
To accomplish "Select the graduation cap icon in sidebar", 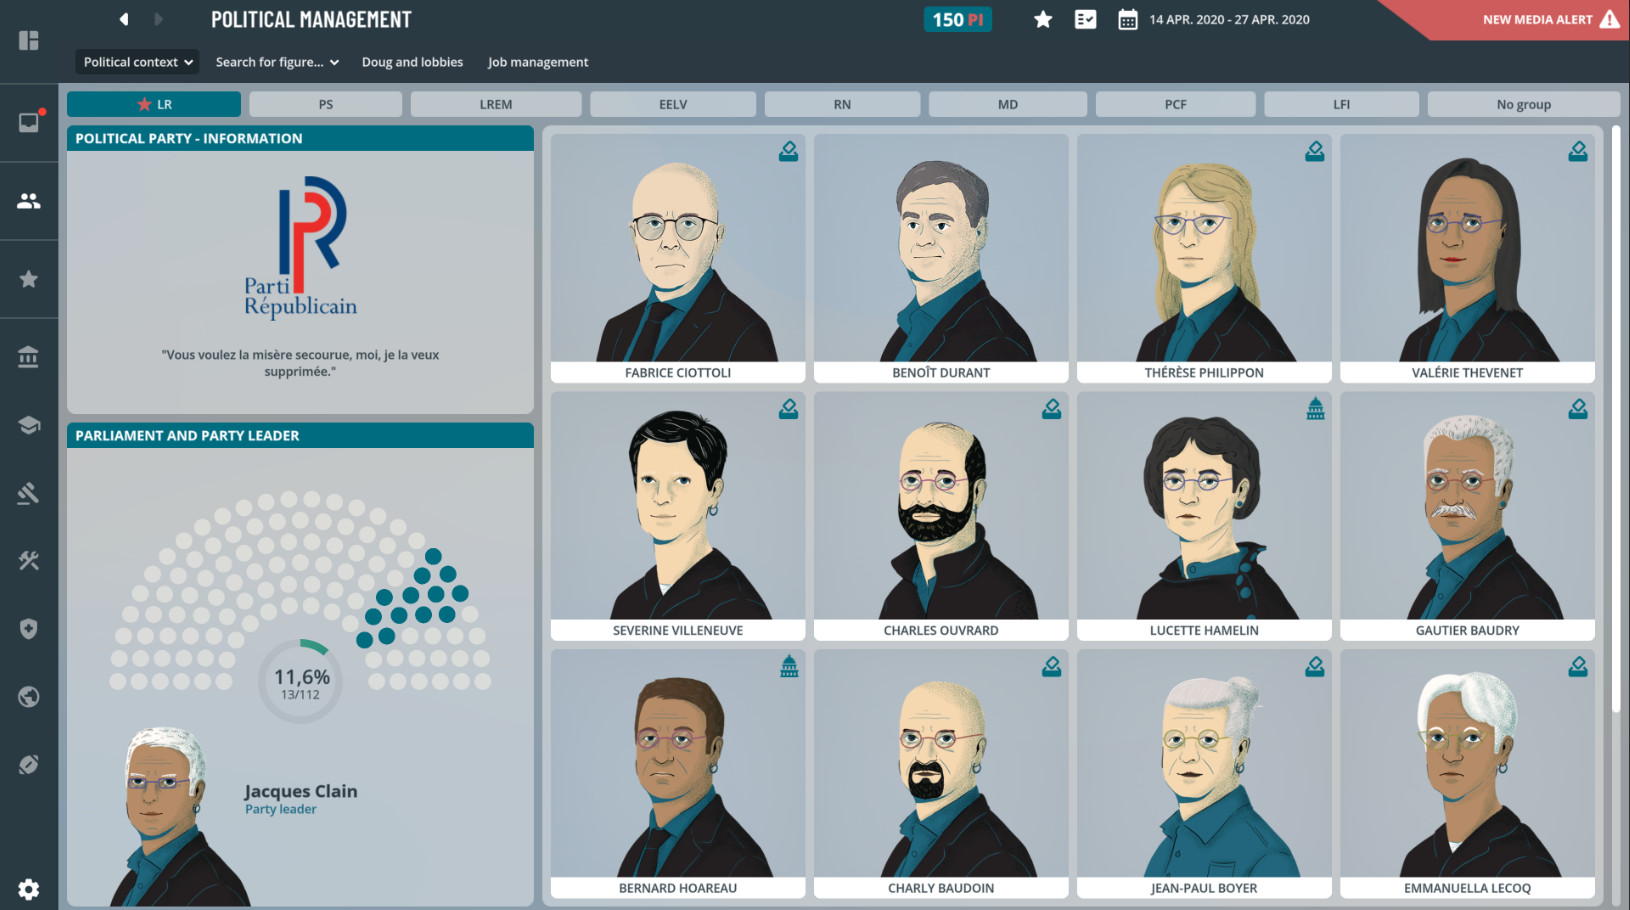I will 29,425.
